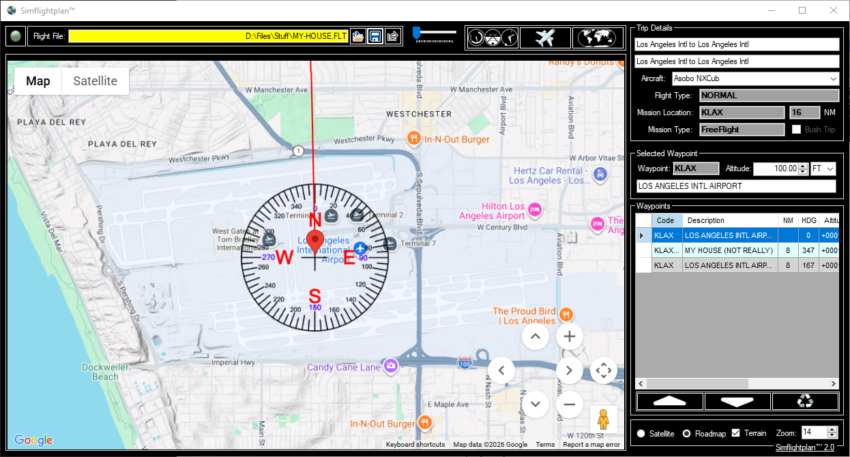The height and width of the screenshot is (457, 850).
Task: Export the flight plan with share icon
Action: 392,36
